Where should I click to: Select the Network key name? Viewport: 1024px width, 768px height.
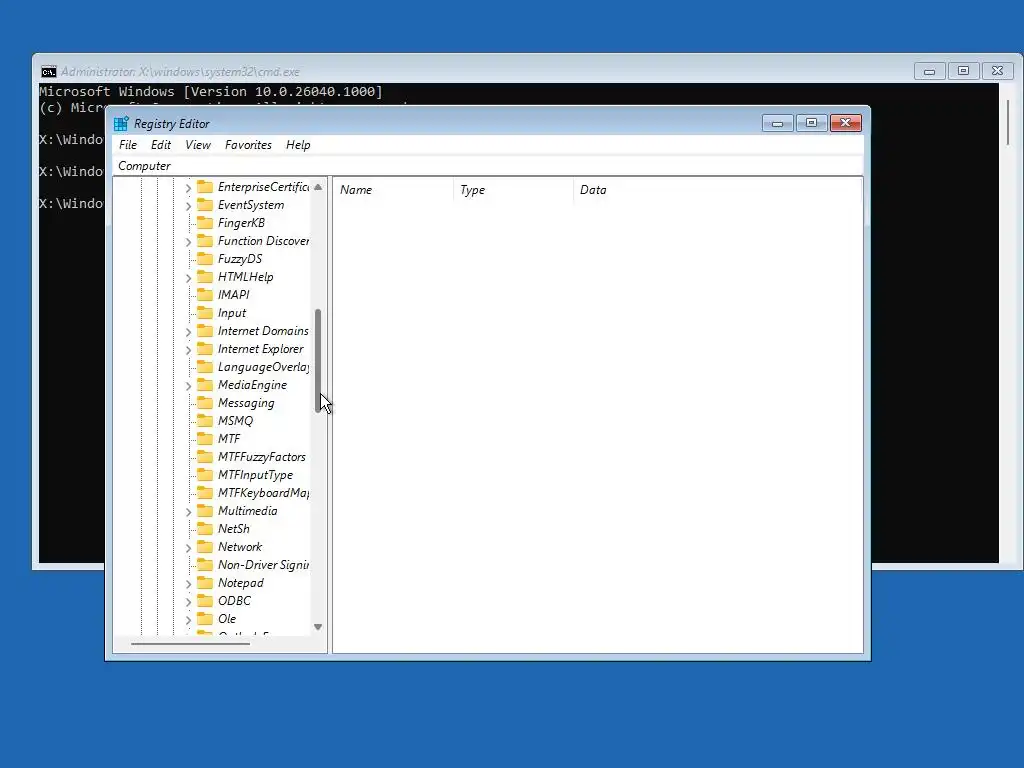[240, 547]
